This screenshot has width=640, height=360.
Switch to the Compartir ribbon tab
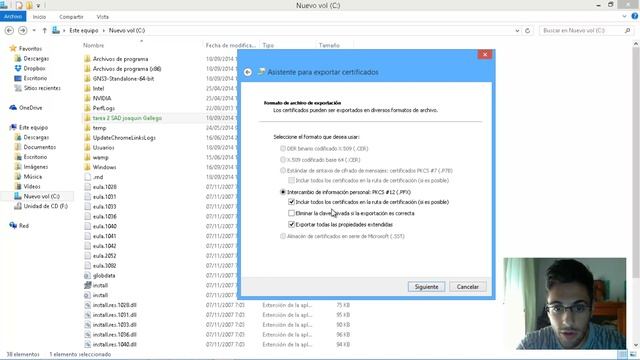[71, 17]
